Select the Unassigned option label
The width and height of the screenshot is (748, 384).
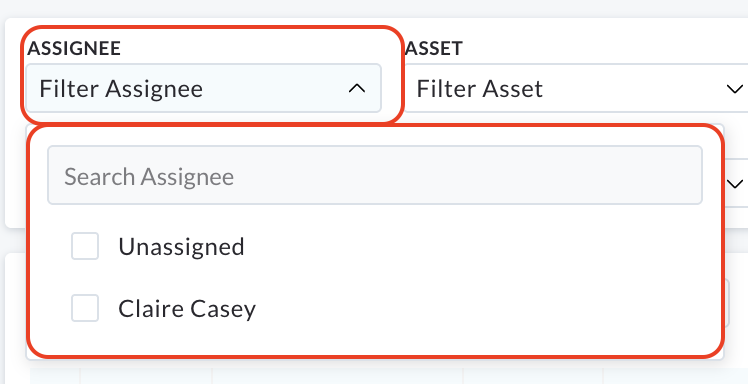click(181, 247)
